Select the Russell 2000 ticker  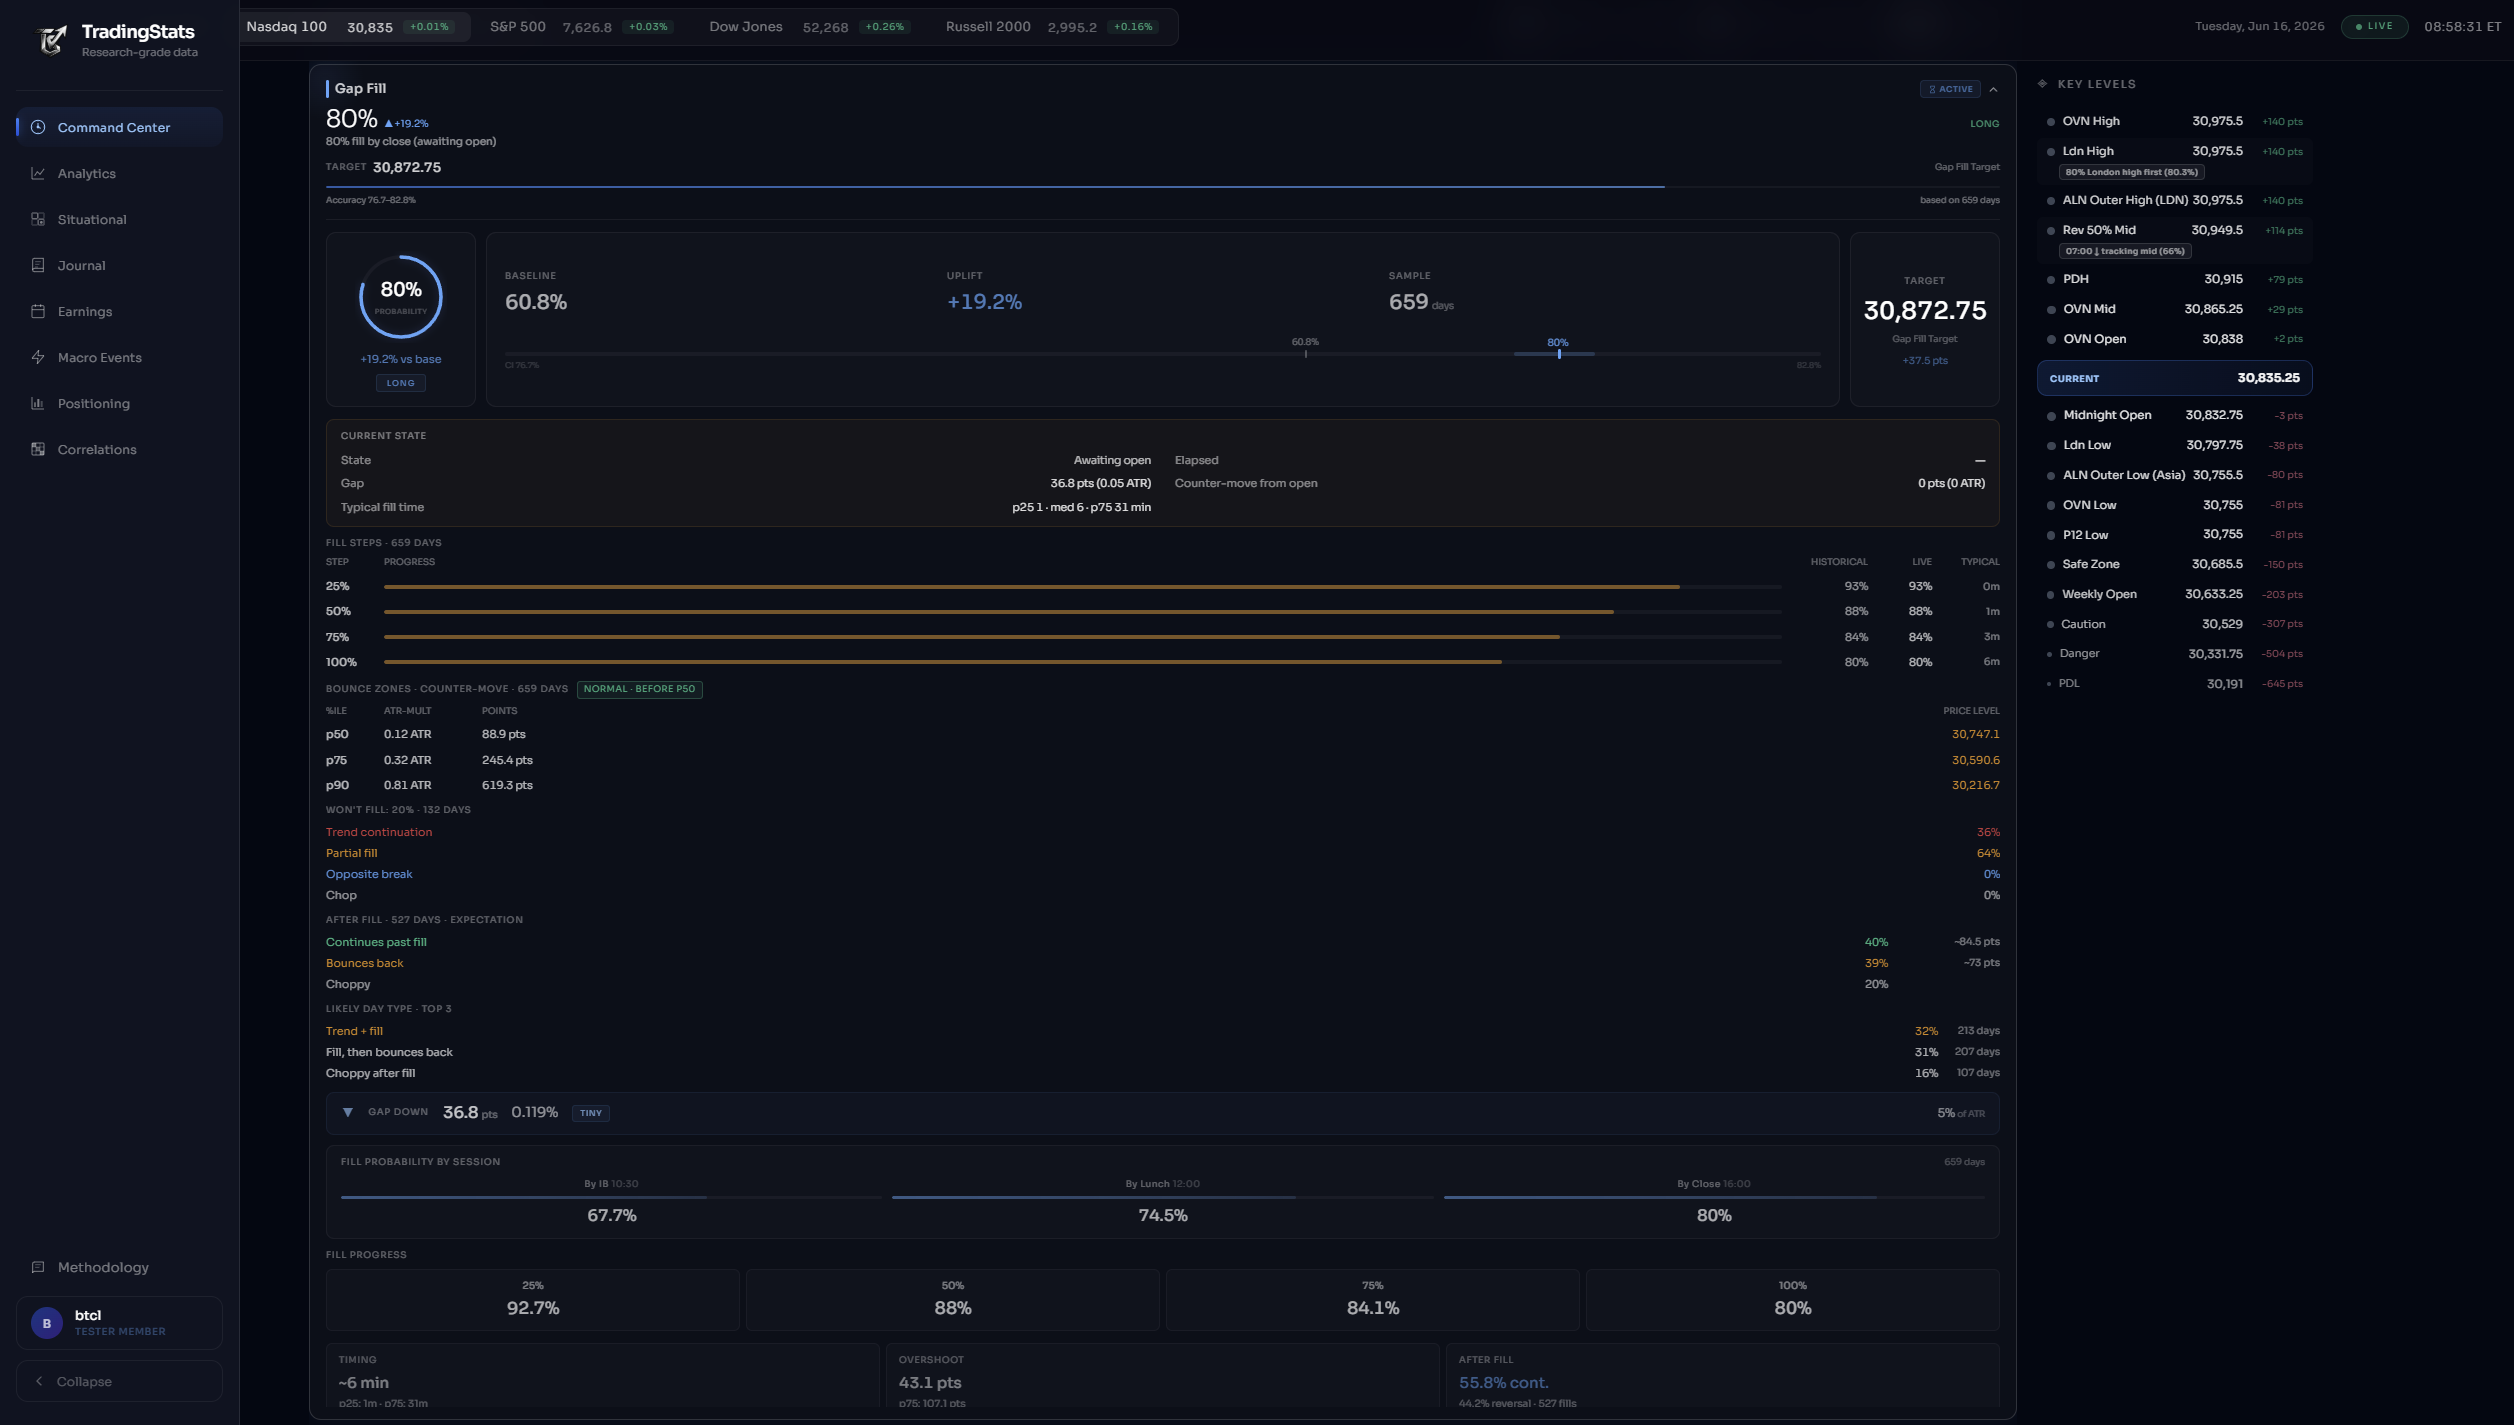pos(1050,27)
